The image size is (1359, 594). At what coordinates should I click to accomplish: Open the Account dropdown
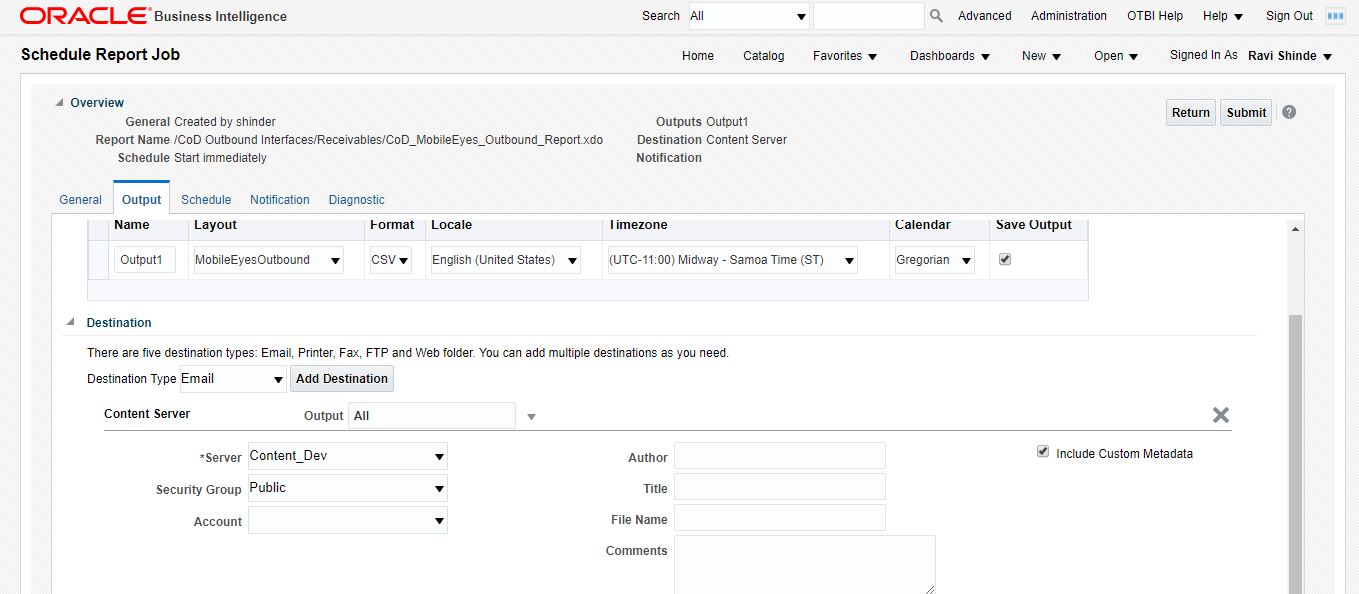click(347, 520)
